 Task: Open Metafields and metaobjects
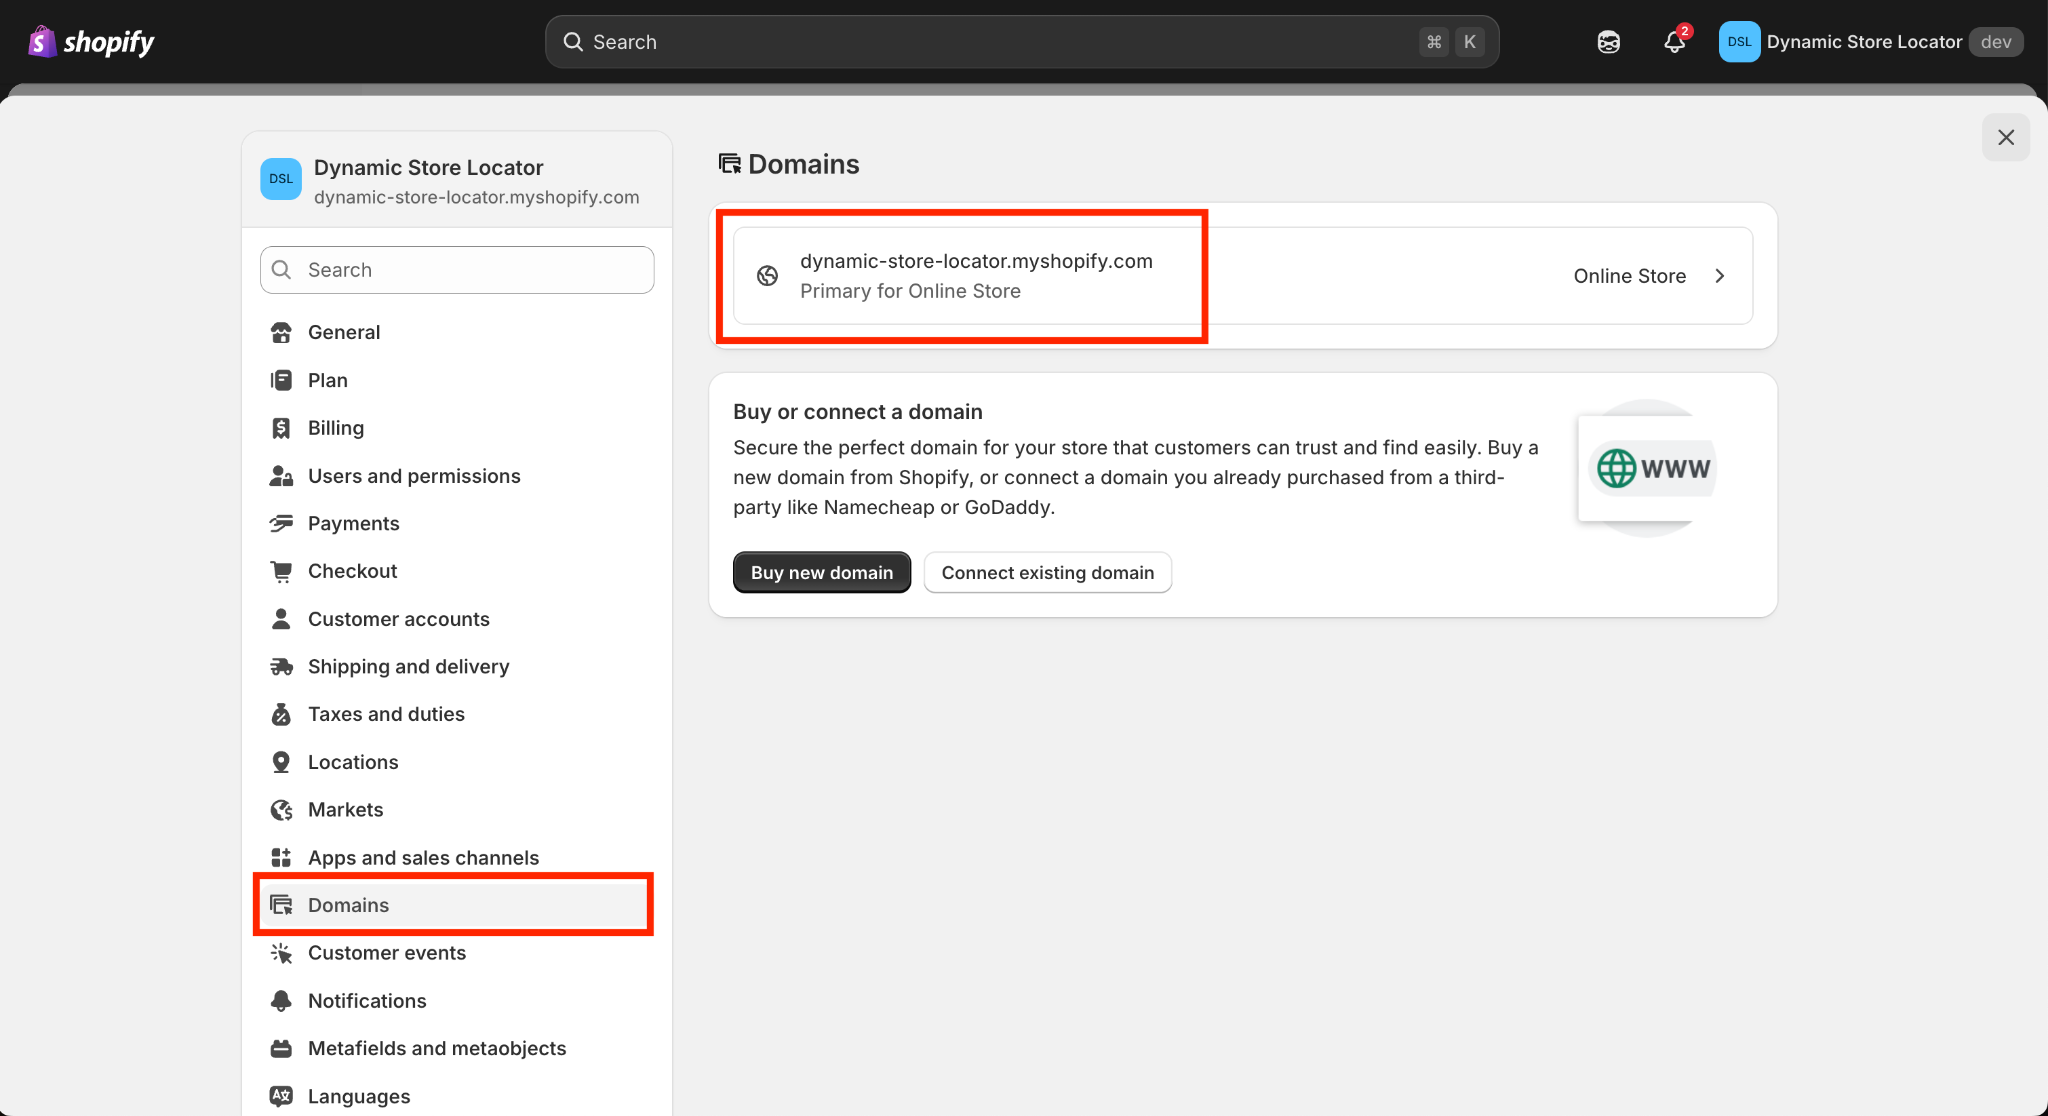coord(456,1048)
